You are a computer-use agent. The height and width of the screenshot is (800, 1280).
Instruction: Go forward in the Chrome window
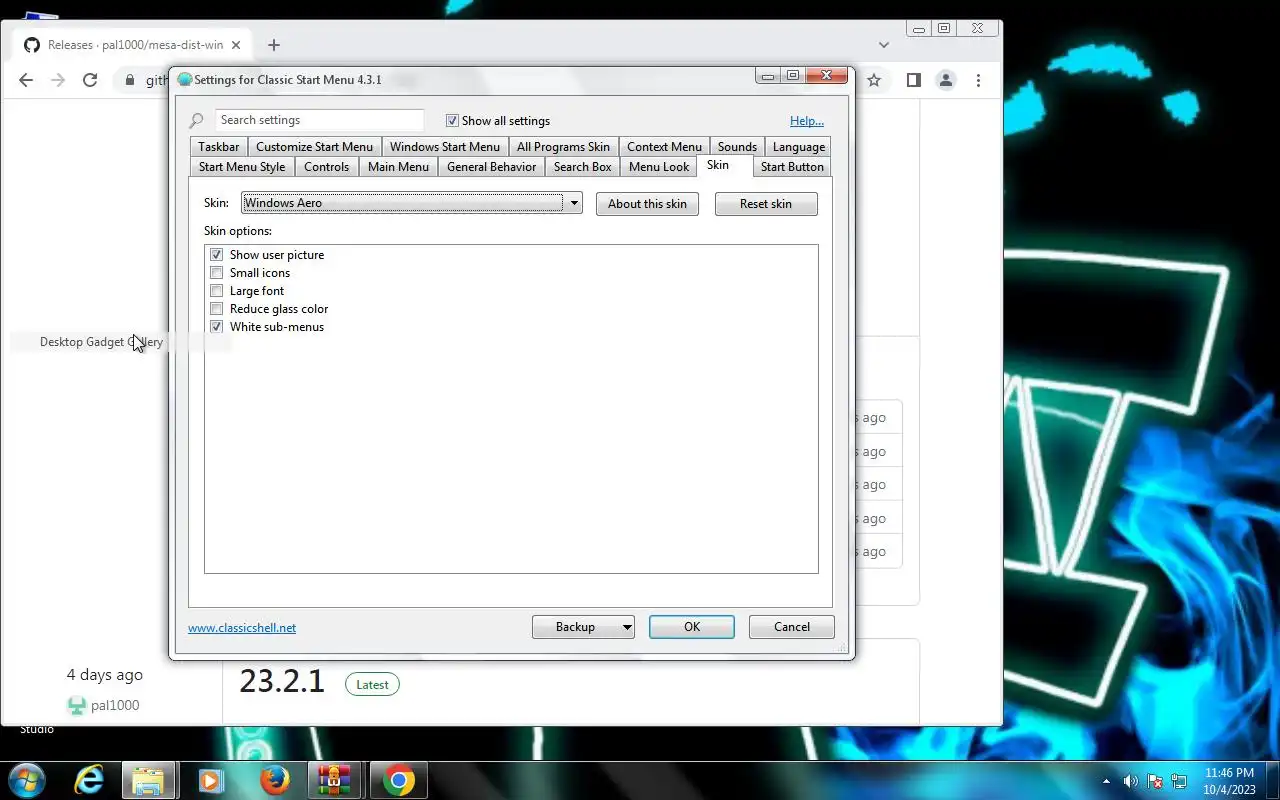tap(58, 80)
